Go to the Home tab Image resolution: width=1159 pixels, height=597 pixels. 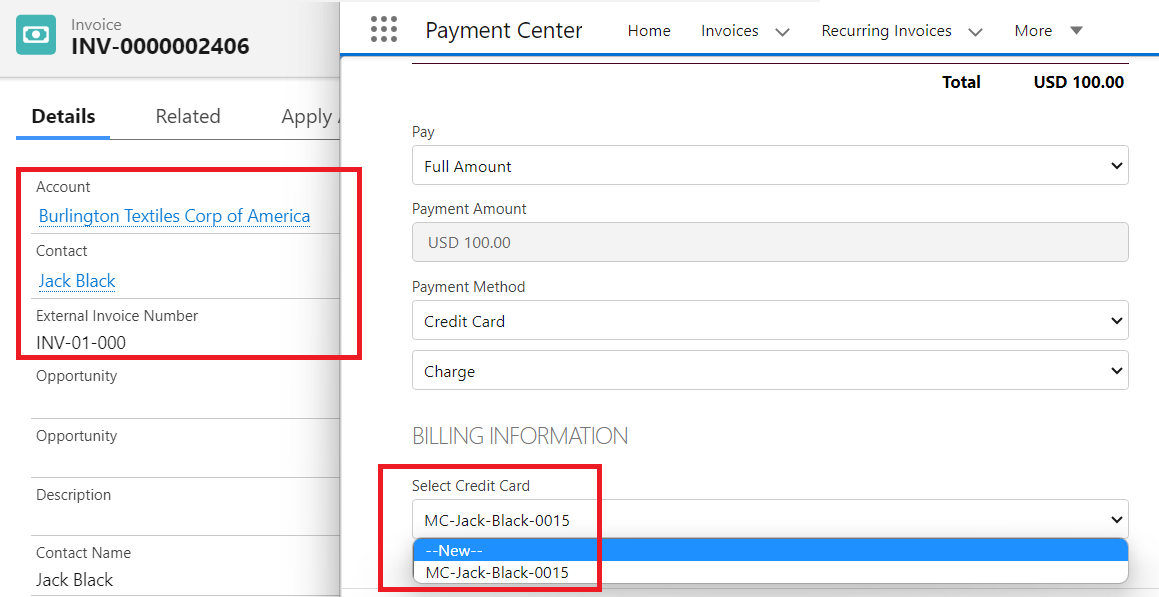click(x=649, y=31)
